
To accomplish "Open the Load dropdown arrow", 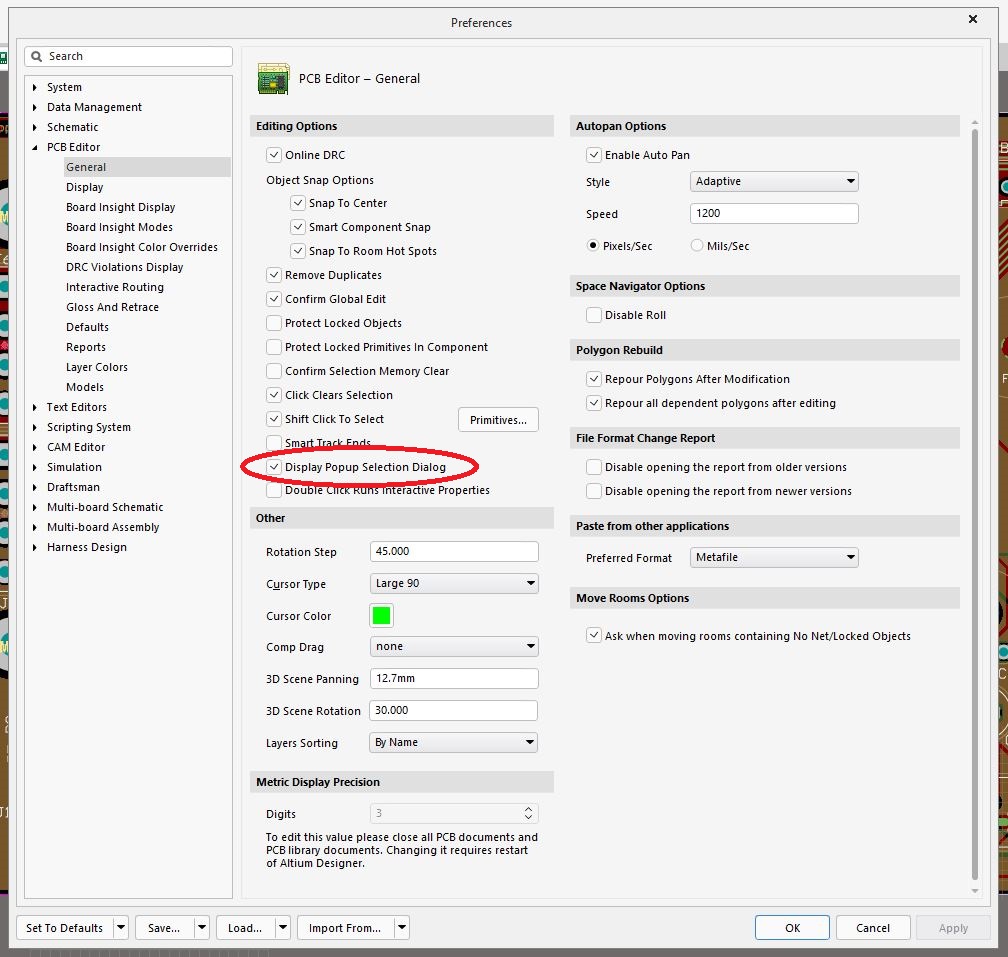I will 283,927.
